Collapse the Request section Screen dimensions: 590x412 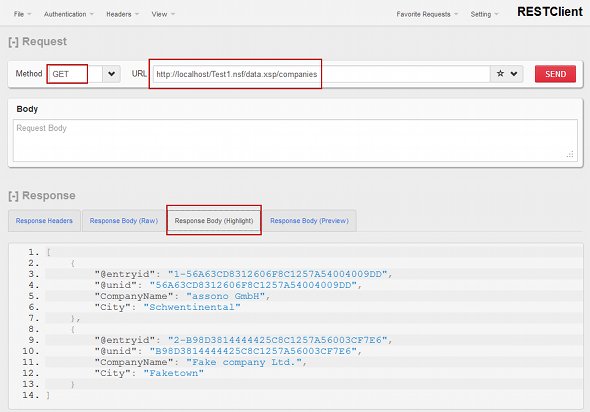pyautogui.click(x=13, y=42)
